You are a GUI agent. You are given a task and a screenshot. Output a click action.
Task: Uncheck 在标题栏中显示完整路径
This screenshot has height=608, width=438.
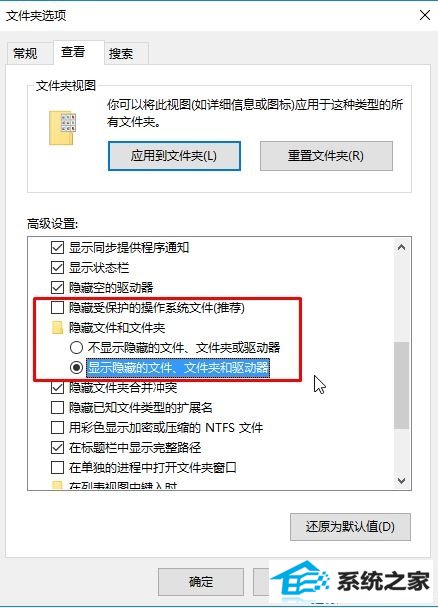[57, 447]
